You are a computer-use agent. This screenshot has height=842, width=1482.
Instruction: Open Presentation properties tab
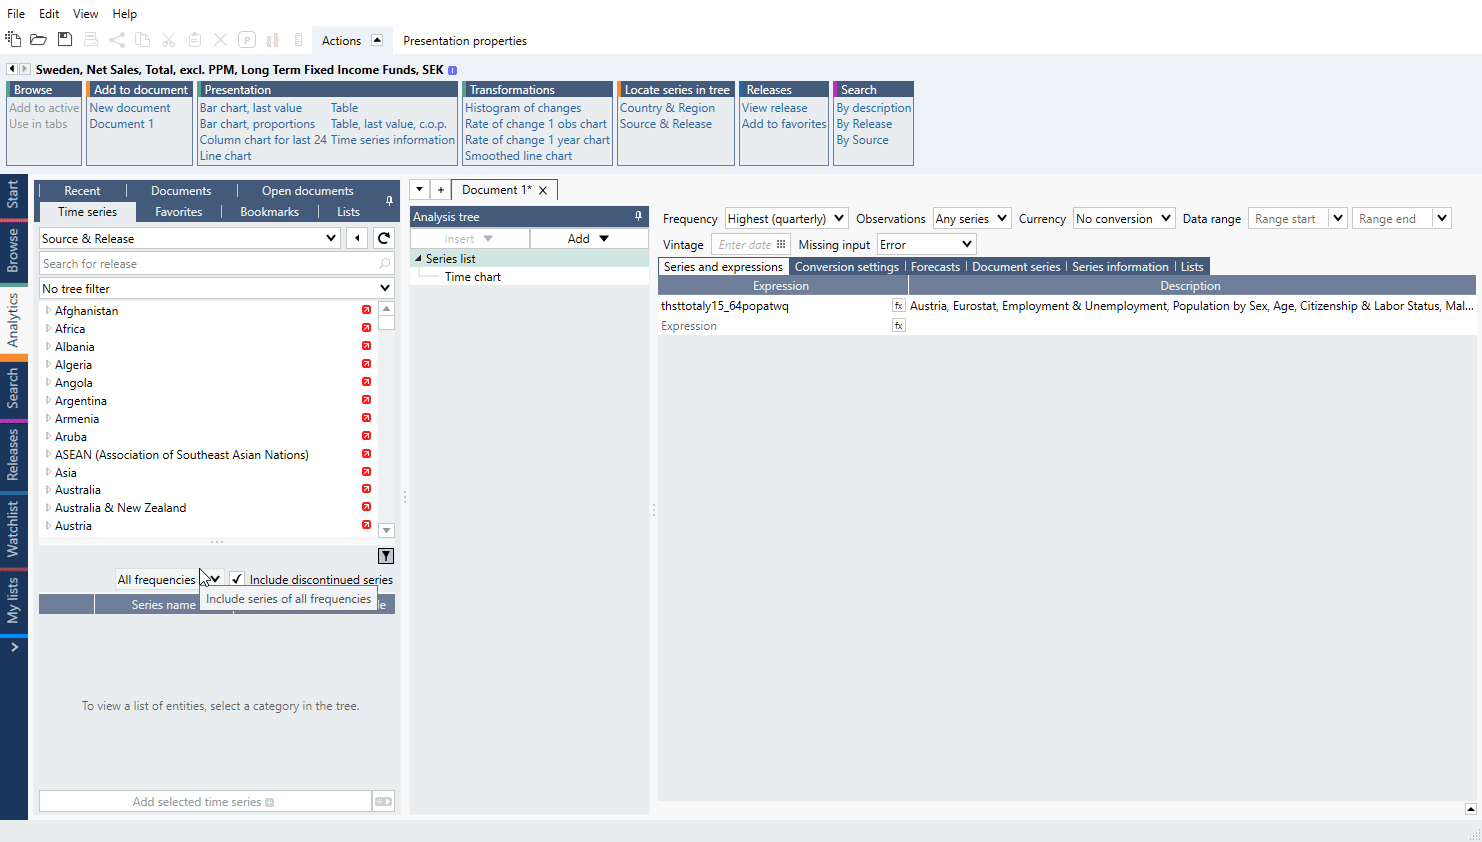tap(465, 41)
